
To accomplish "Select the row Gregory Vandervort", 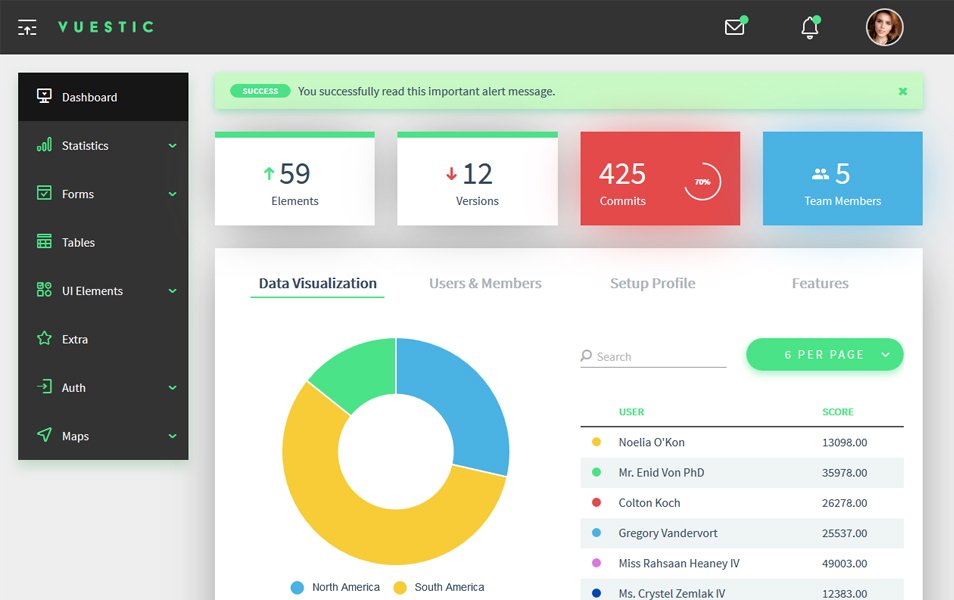I will 742,533.
